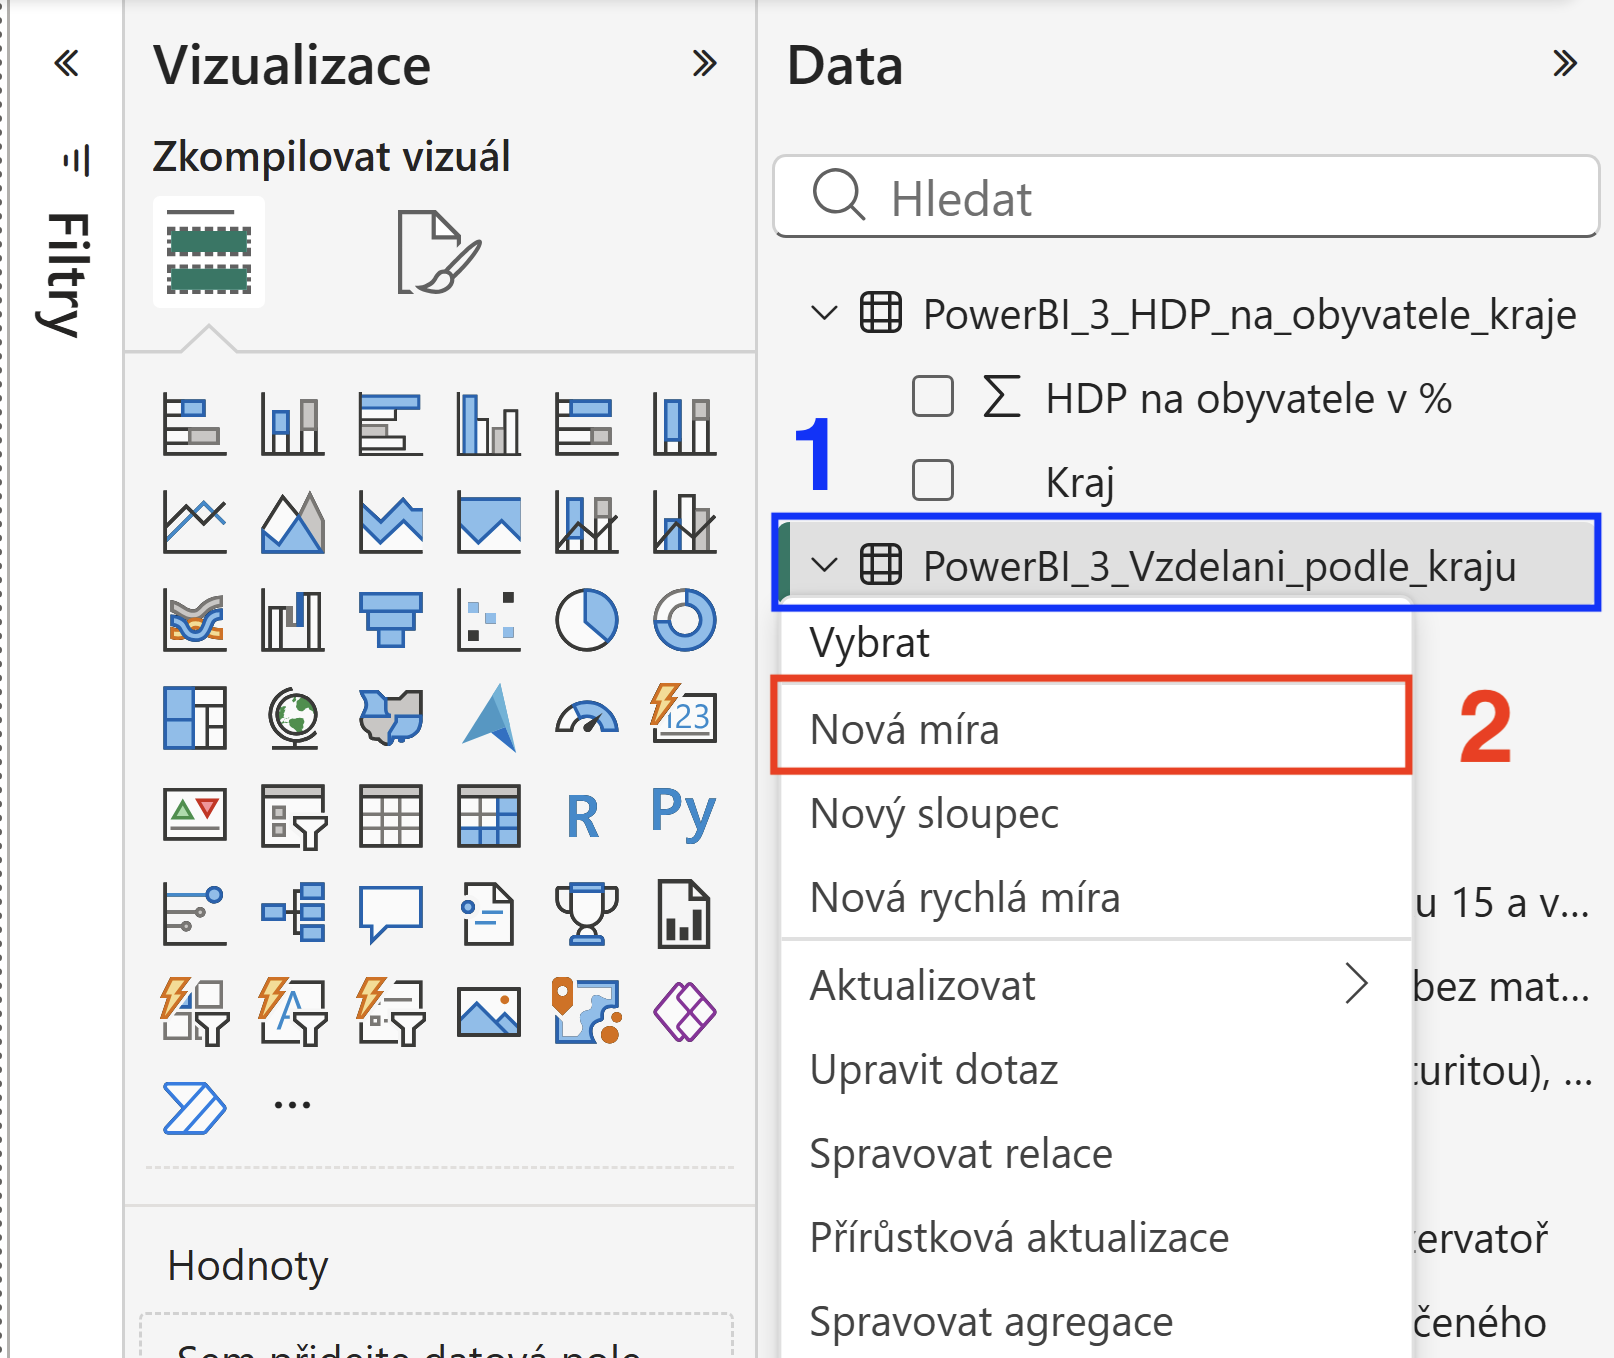
Task: Choose Spravovat agregace menu item
Action: coord(1095,1321)
